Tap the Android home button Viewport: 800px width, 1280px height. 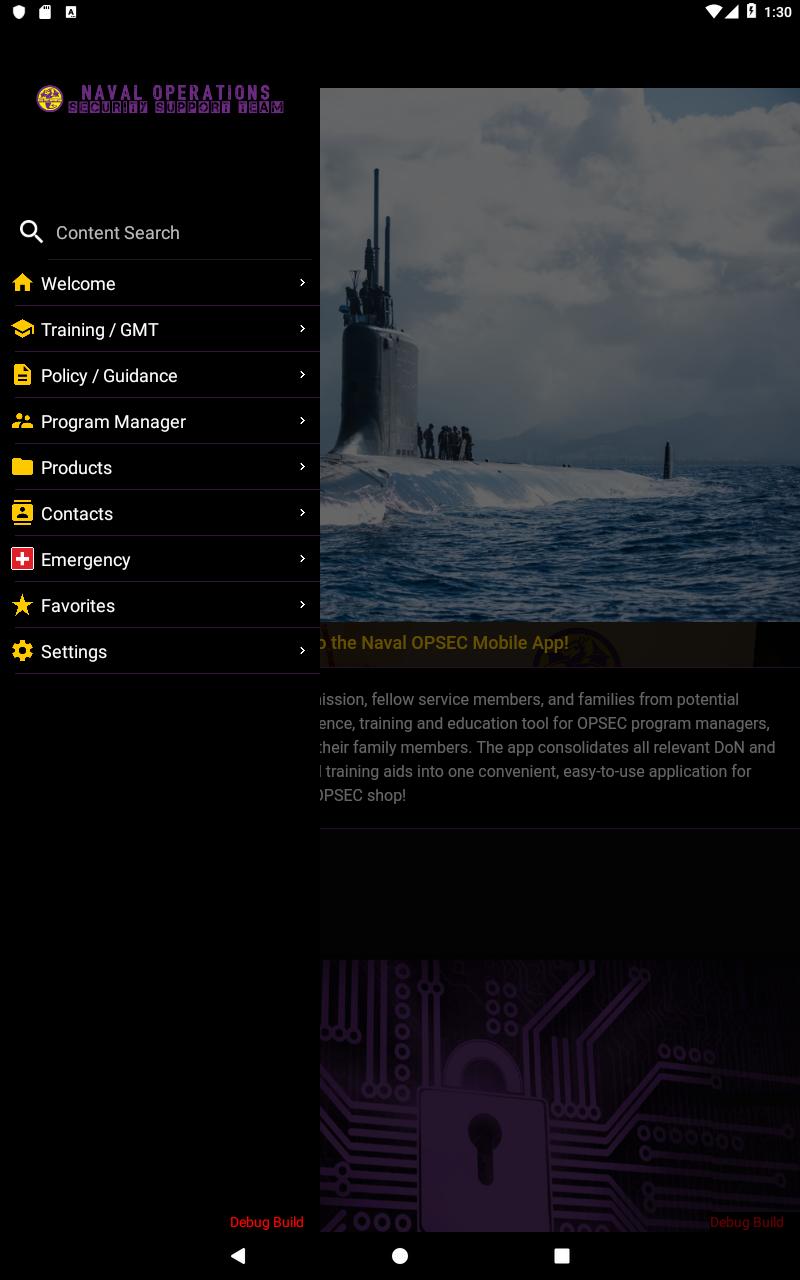point(400,1255)
